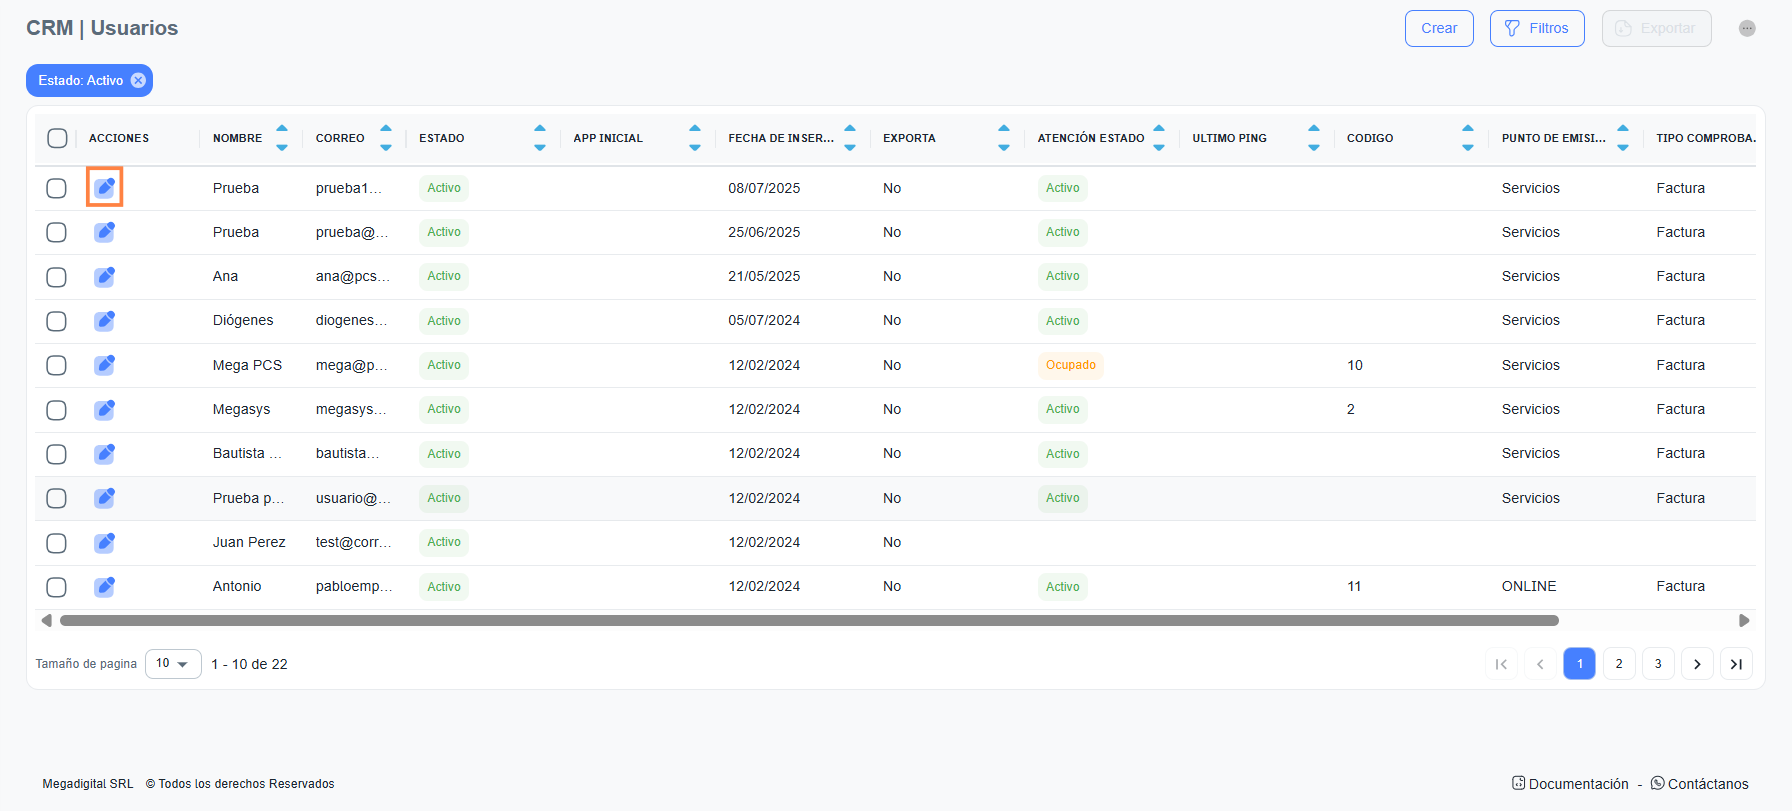The width and height of the screenshot is (1792, 811).
Task: Click edit icon for Mega PCS
Action: (104, 365)
